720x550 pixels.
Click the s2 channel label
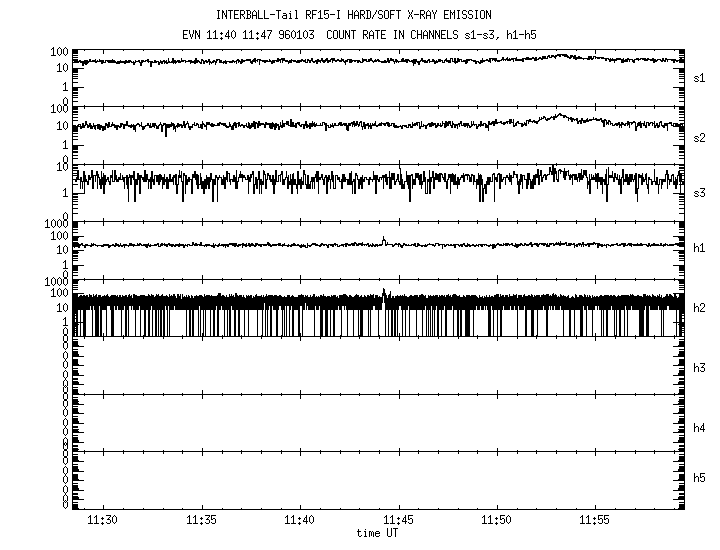click(x=700, y=136)
